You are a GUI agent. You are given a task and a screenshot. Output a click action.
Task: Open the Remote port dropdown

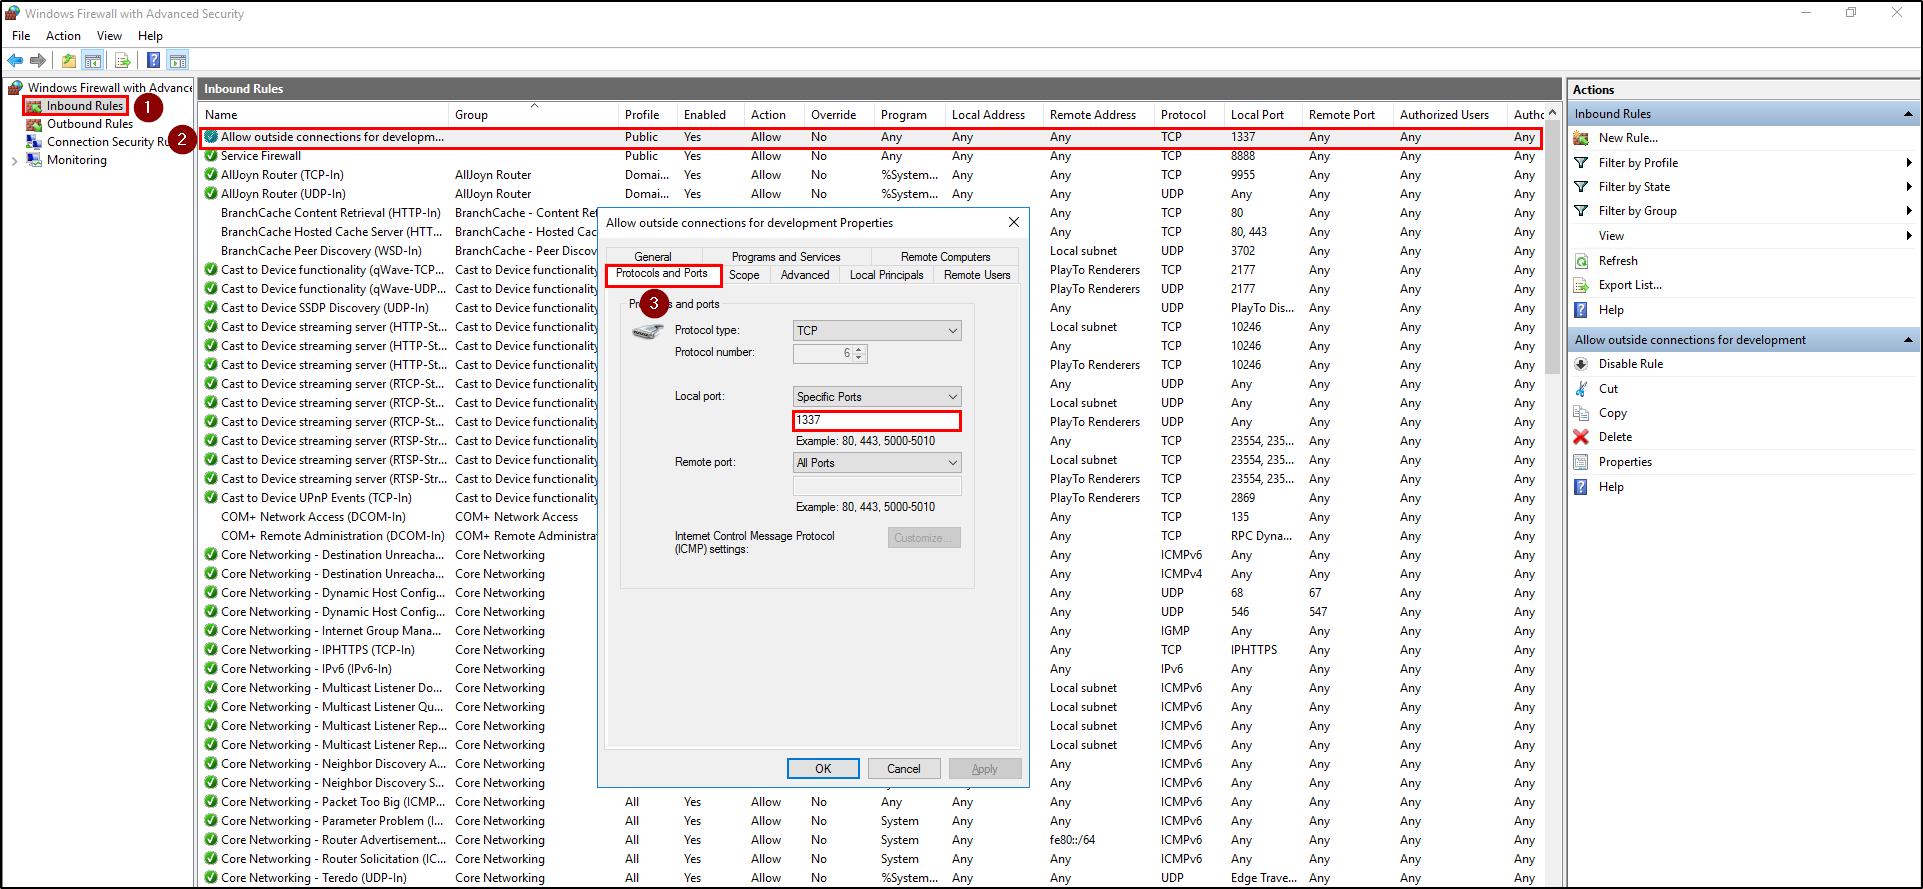pyautogui.click(x=876, y=463)
